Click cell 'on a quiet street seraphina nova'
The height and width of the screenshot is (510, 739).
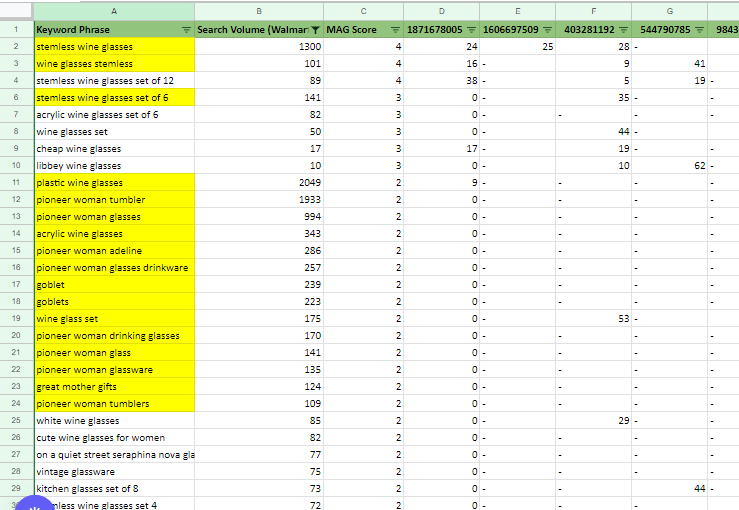(x=114, y=454)
